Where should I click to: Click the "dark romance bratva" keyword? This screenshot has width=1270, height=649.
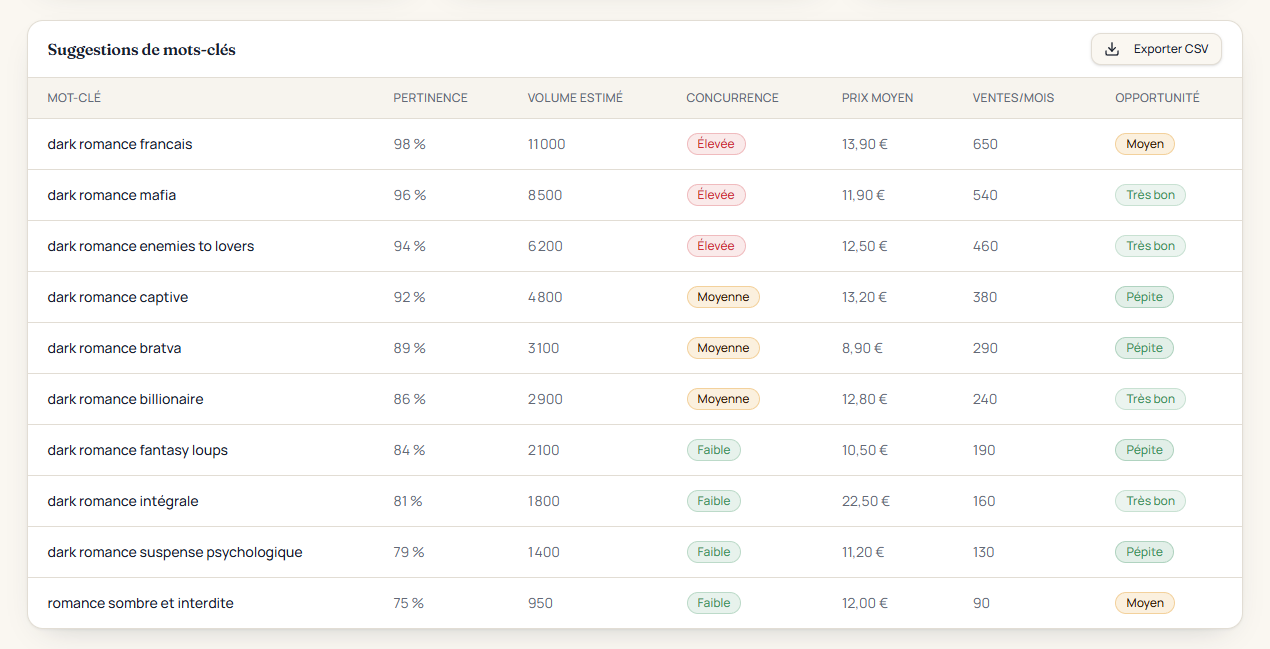point(114,348)
